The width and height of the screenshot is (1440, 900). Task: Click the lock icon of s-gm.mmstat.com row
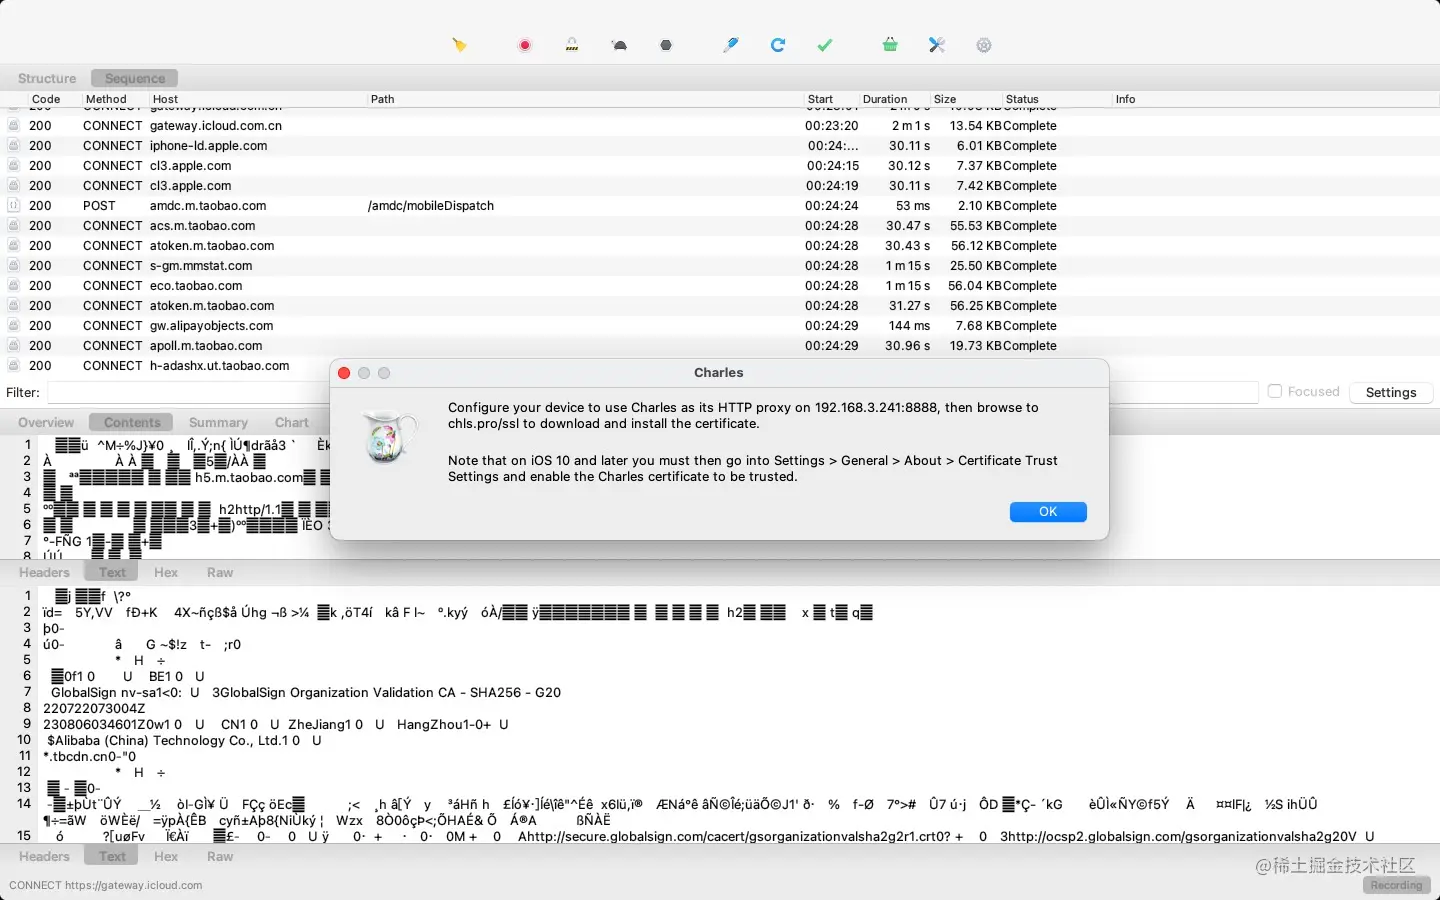pos(14,266)
